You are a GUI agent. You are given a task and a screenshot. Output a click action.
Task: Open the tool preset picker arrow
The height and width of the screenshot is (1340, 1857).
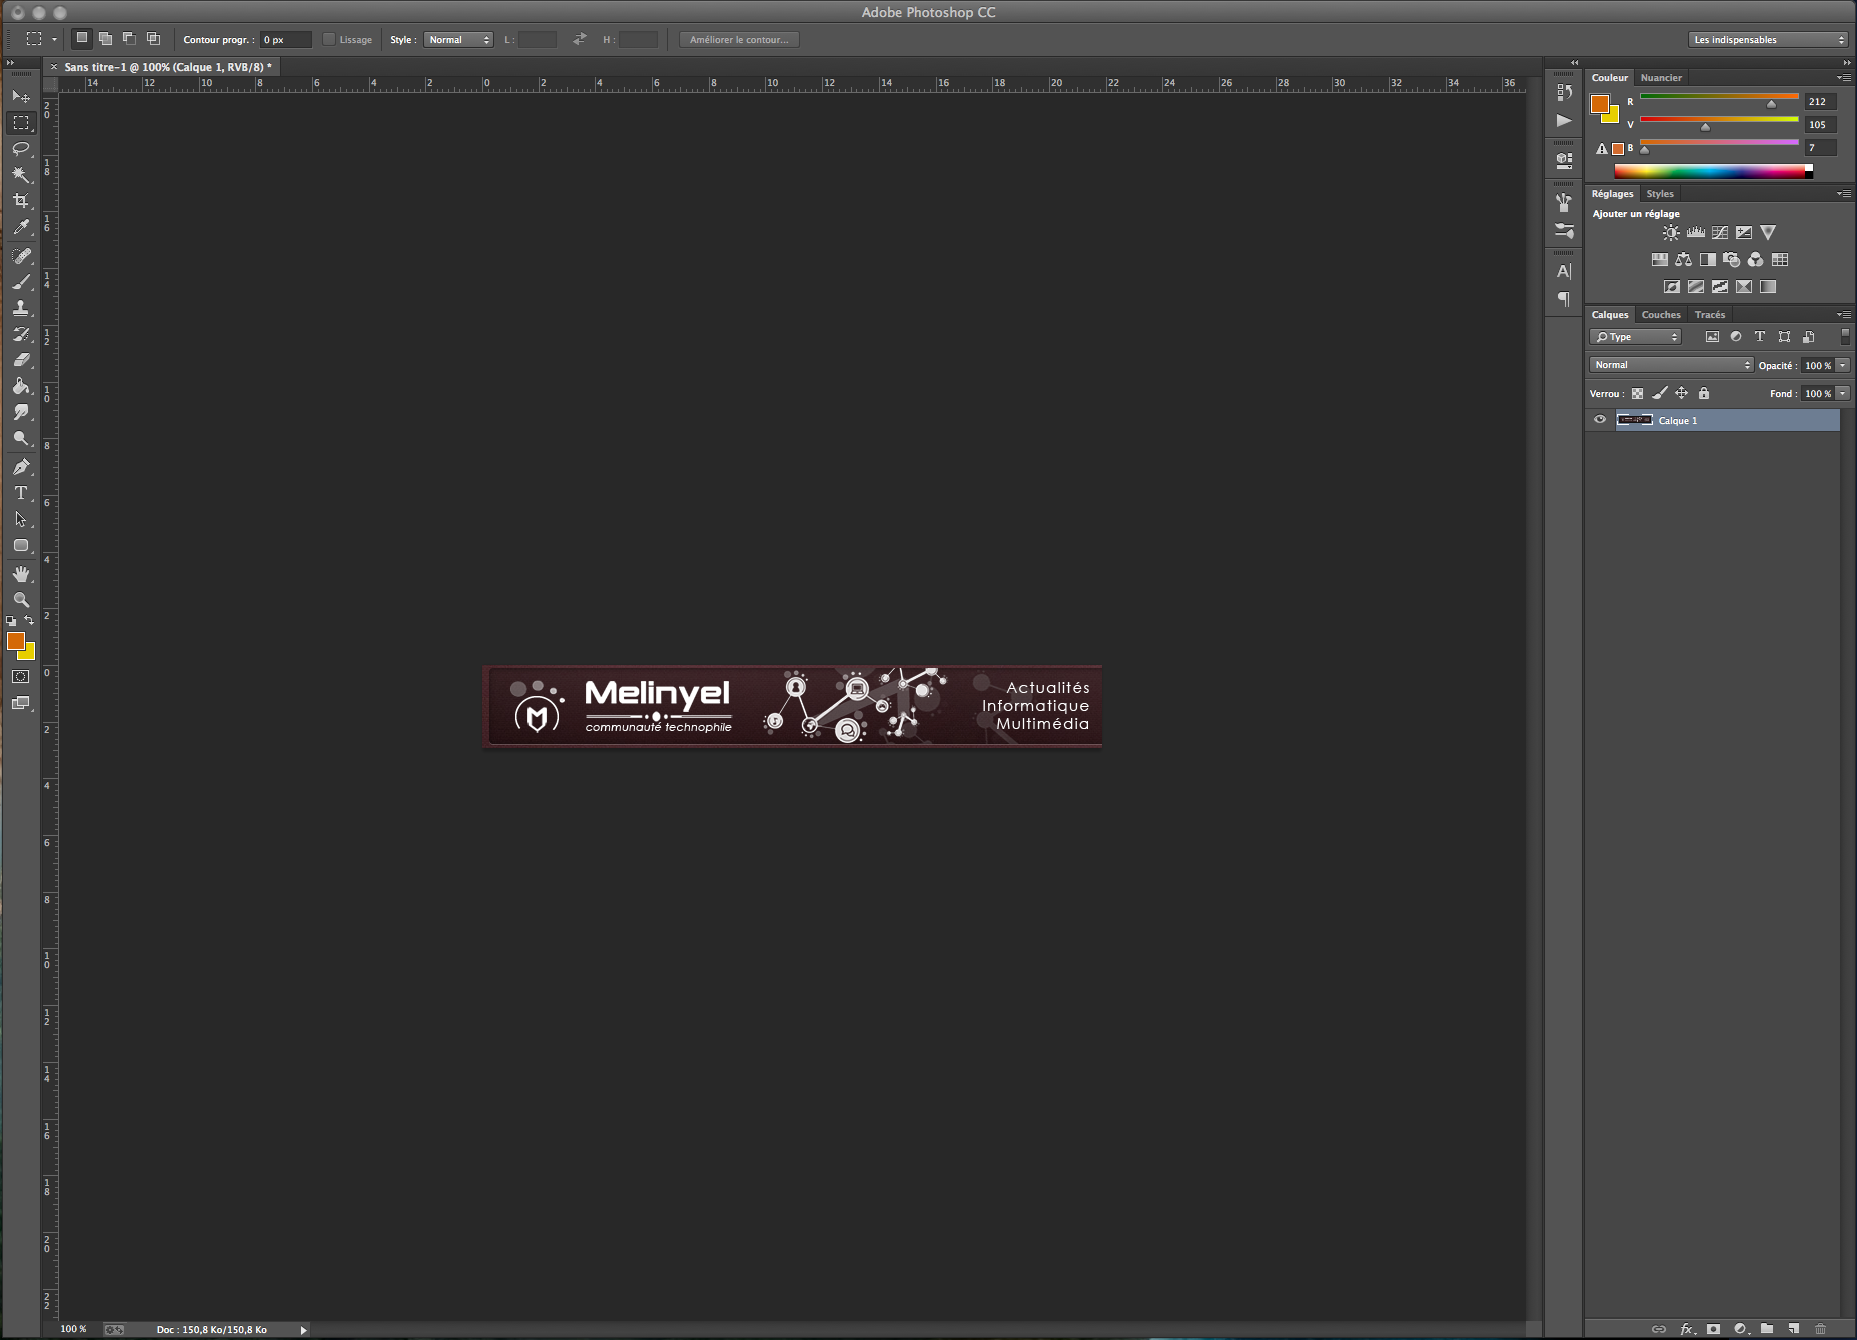coord(54,40)
